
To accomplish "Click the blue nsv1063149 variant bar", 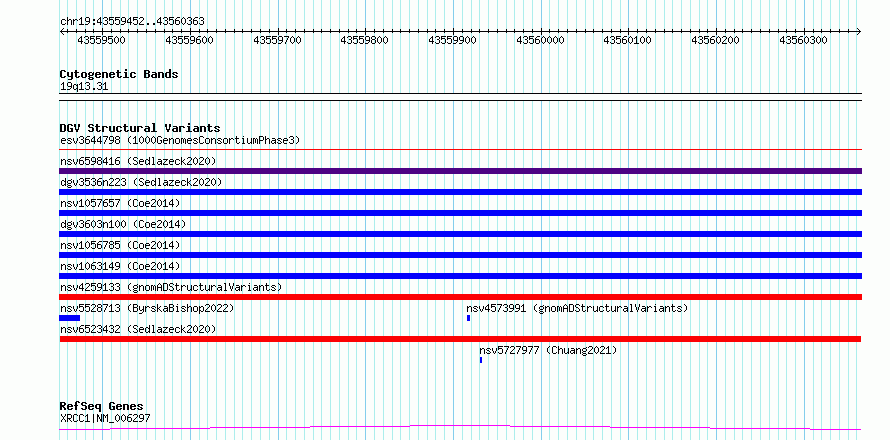I will point(460,276).
